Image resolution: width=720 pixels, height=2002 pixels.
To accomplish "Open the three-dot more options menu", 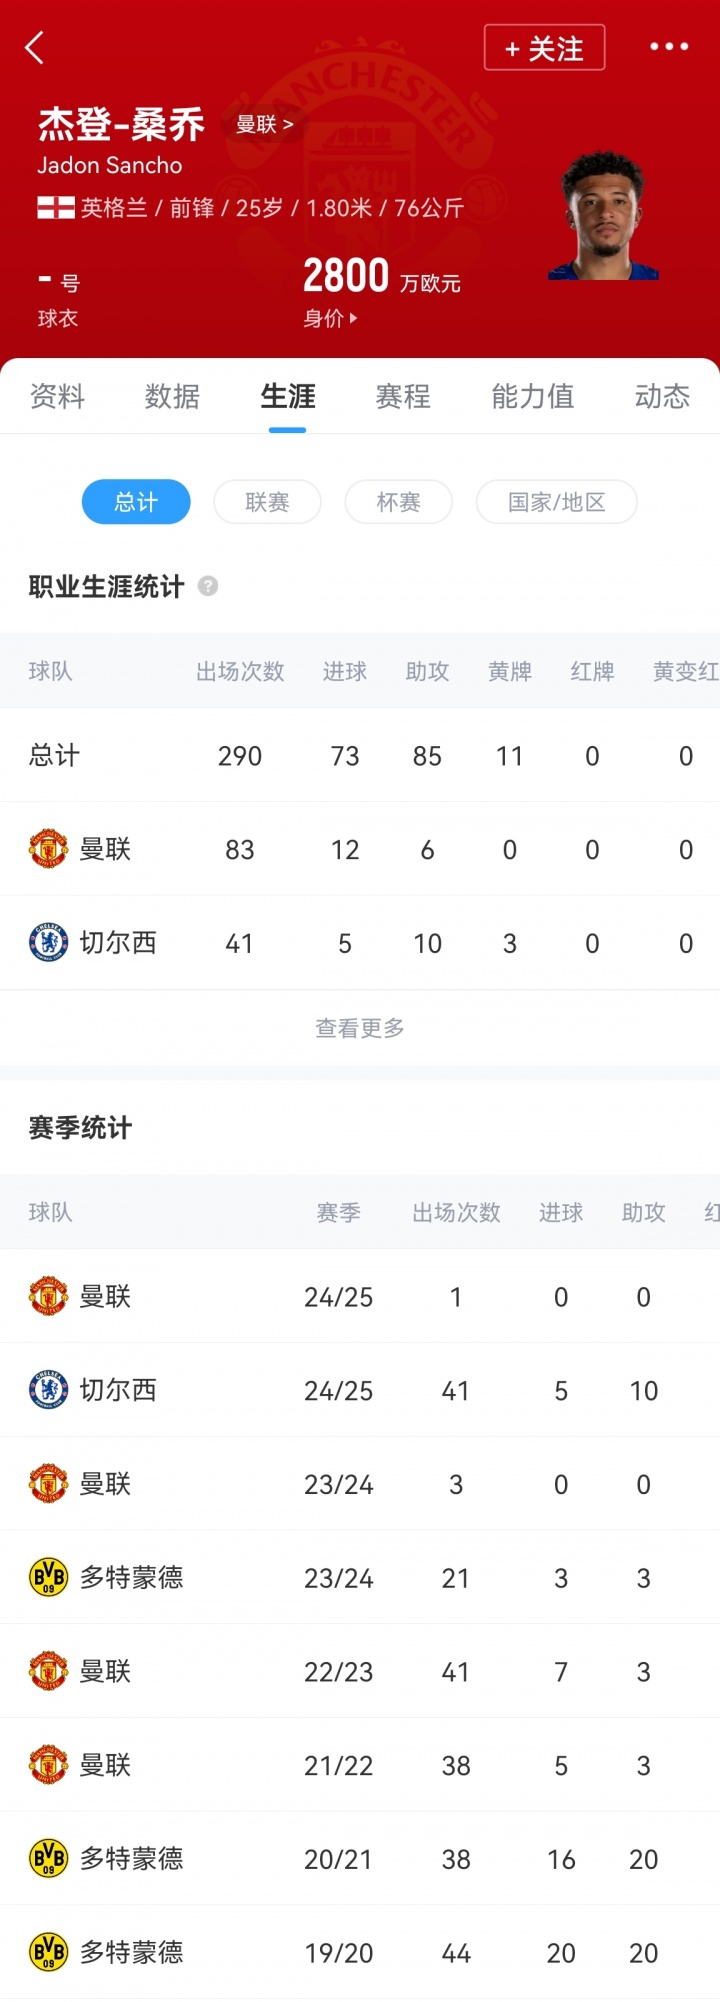I will 669,47.
